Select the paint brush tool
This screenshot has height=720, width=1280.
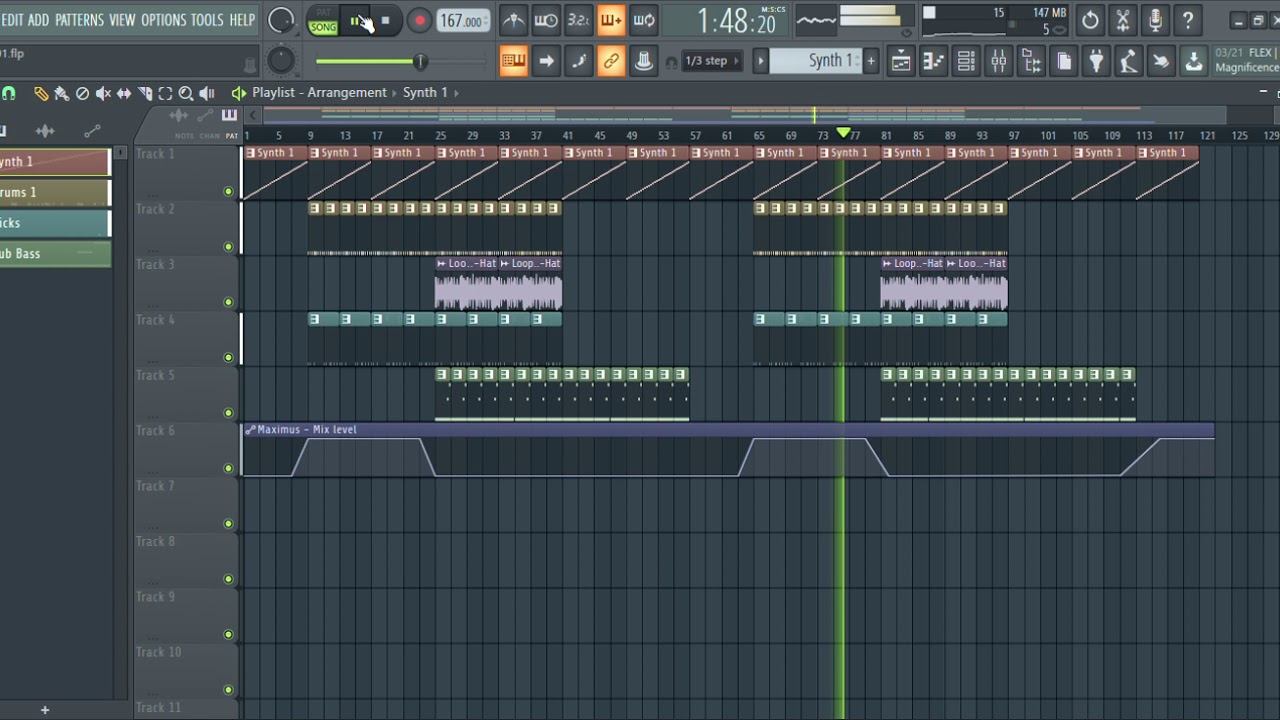tap(61, 93)
